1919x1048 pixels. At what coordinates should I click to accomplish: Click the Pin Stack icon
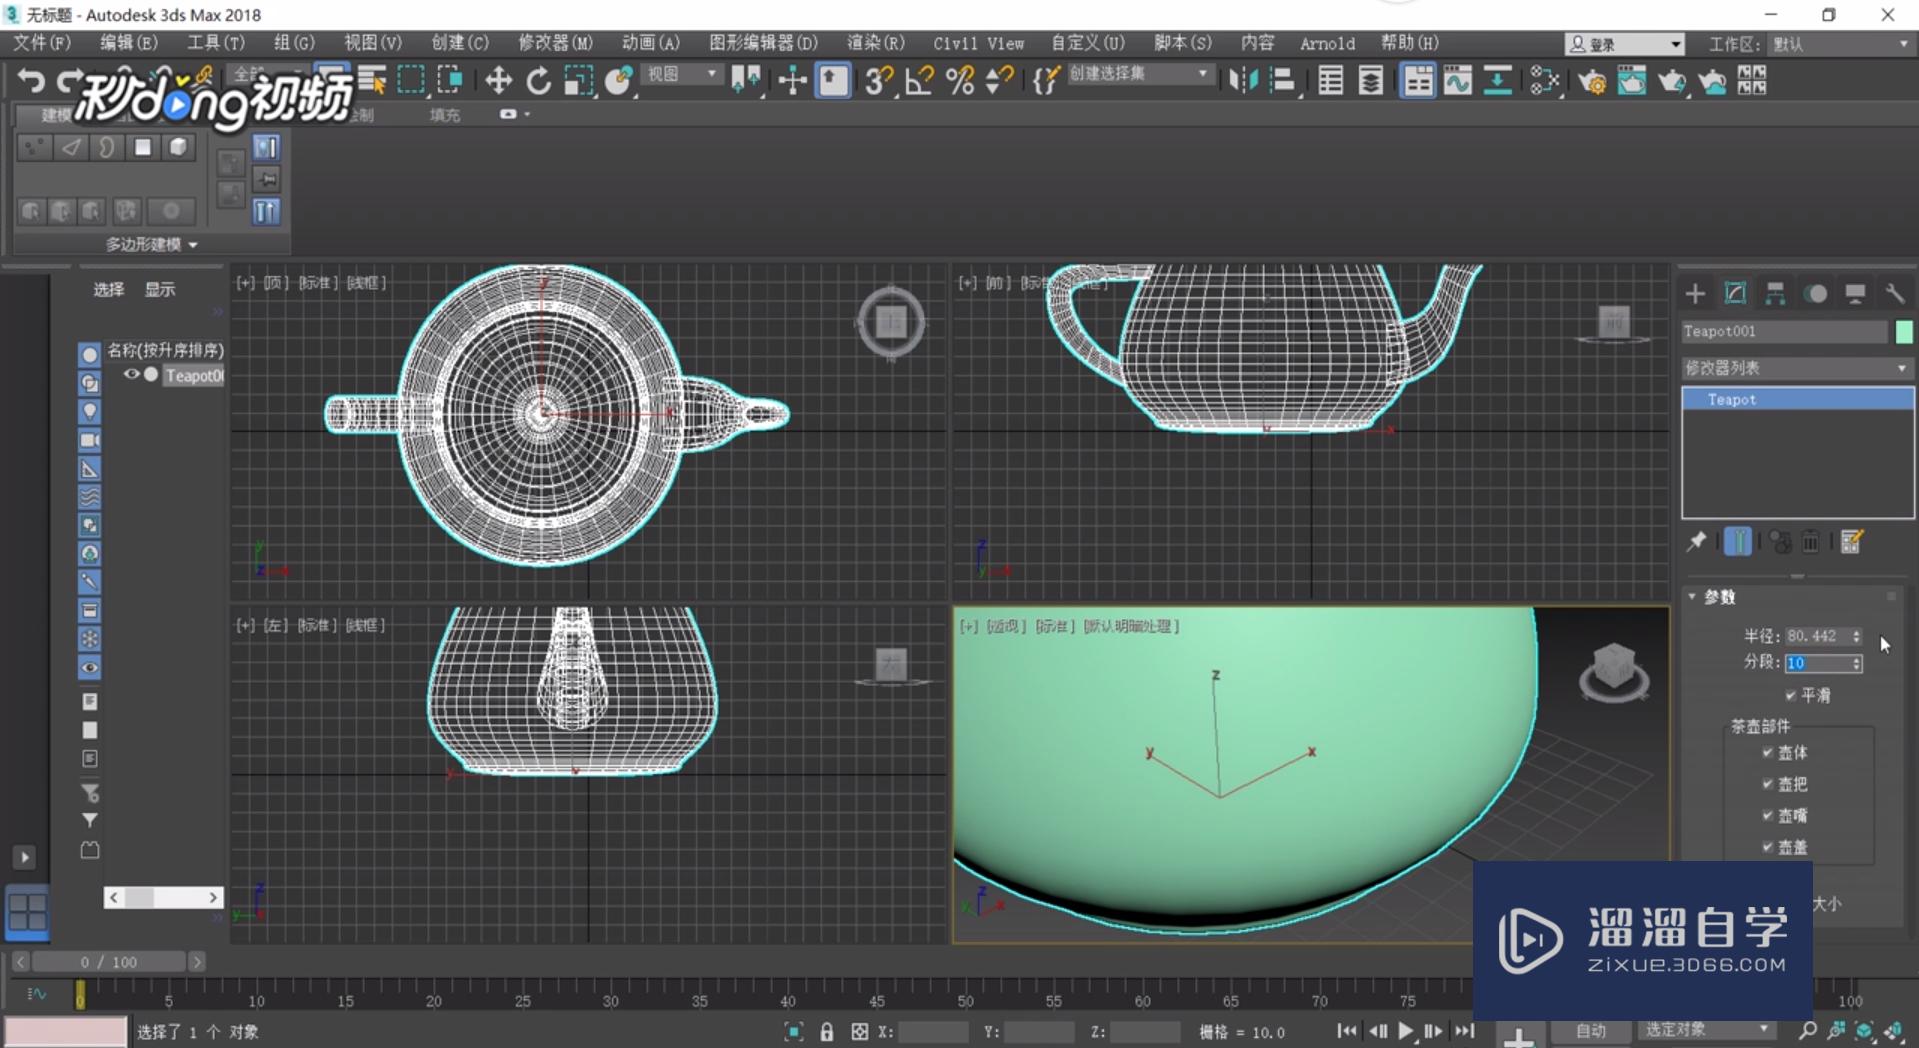[x=1696, y=542]
